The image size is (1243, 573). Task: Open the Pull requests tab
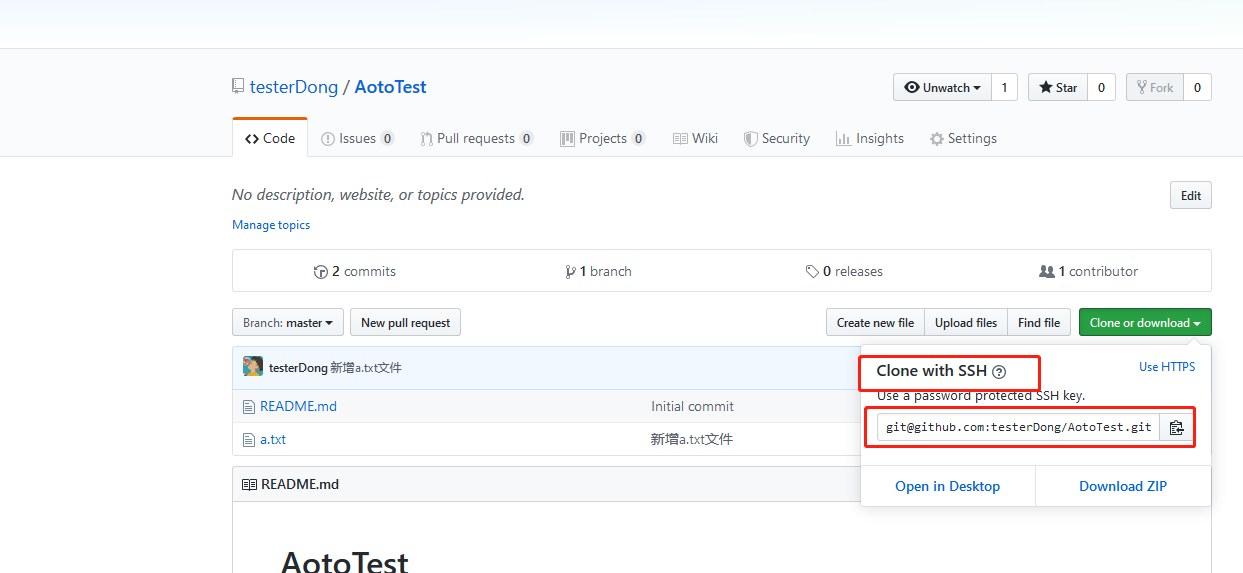[x=476, y=138]
